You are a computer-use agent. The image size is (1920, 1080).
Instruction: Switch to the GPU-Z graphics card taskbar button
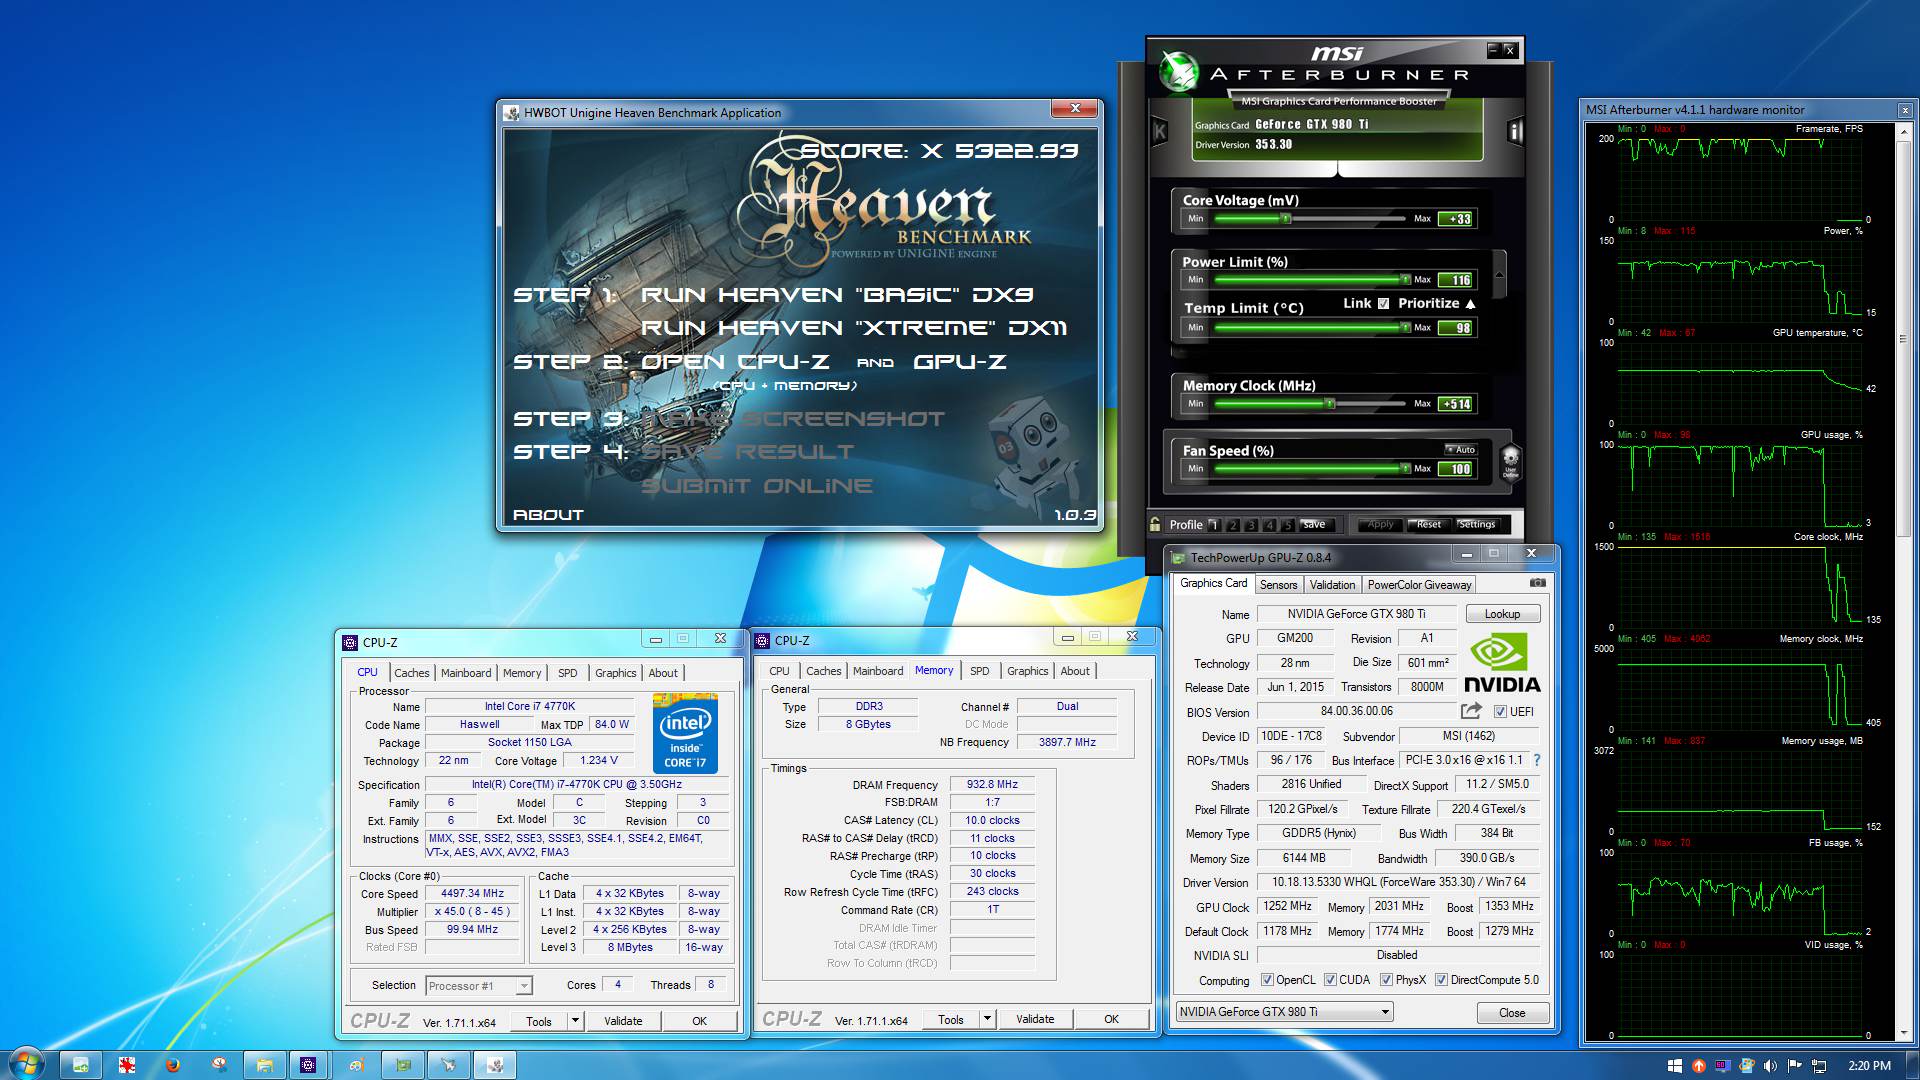click(x=403, y=1066)
